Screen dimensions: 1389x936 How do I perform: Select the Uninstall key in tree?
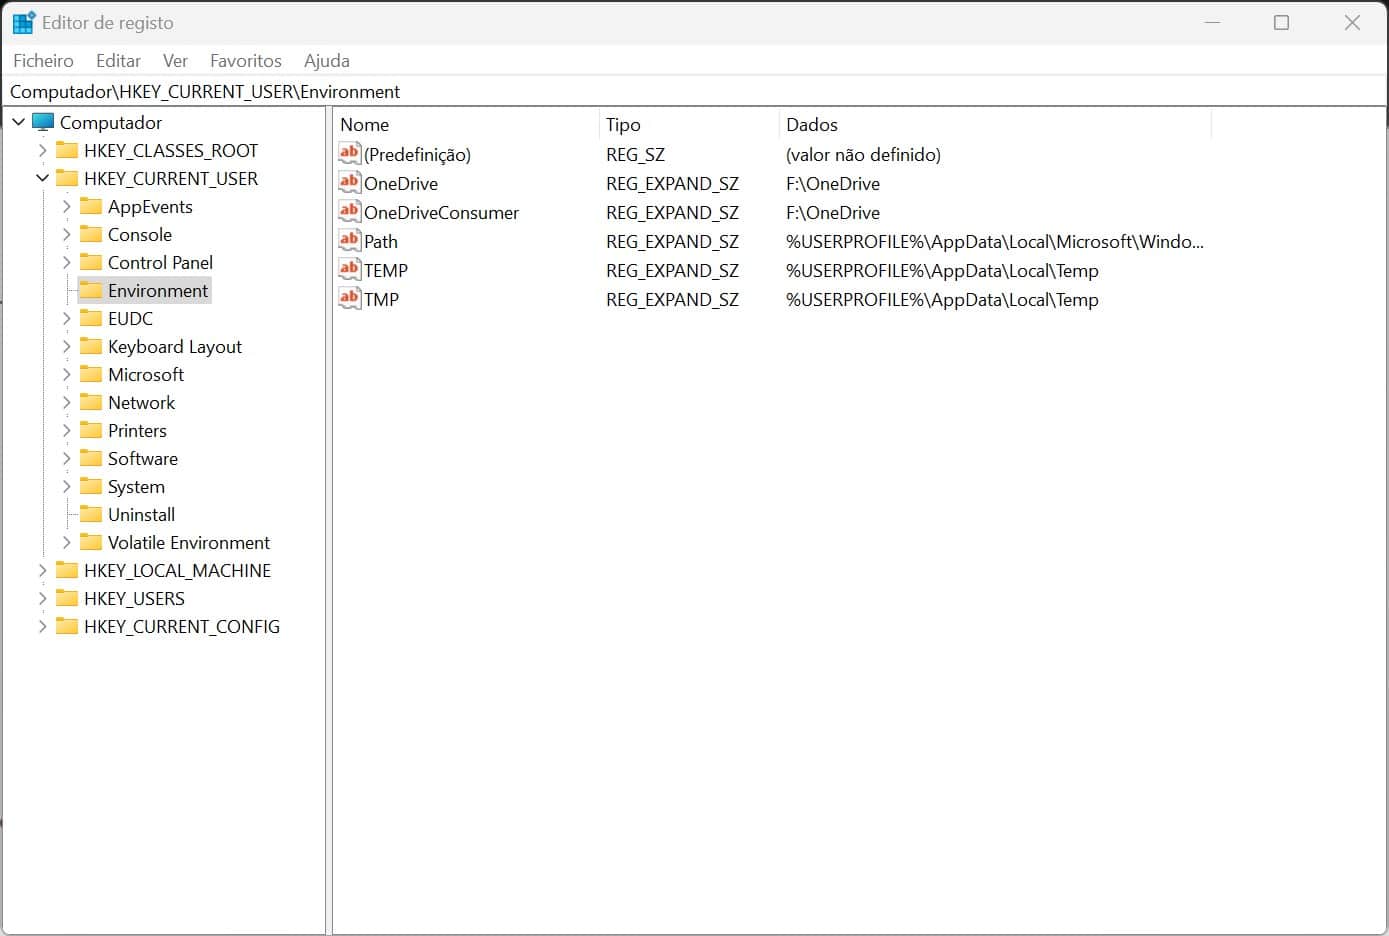(x=141, y=515)
